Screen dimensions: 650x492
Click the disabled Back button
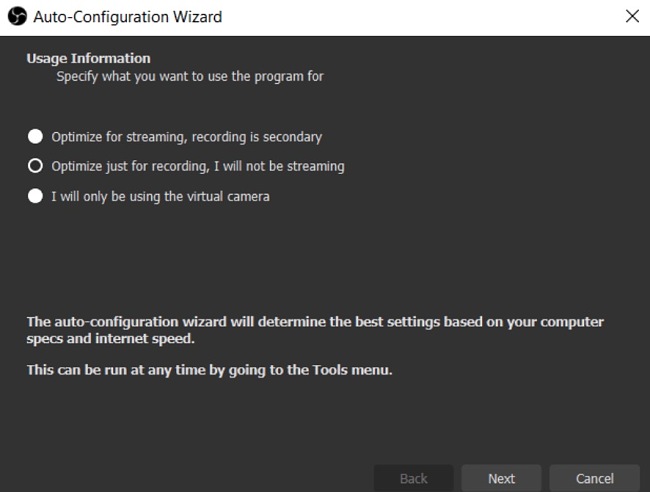[413, 478]
